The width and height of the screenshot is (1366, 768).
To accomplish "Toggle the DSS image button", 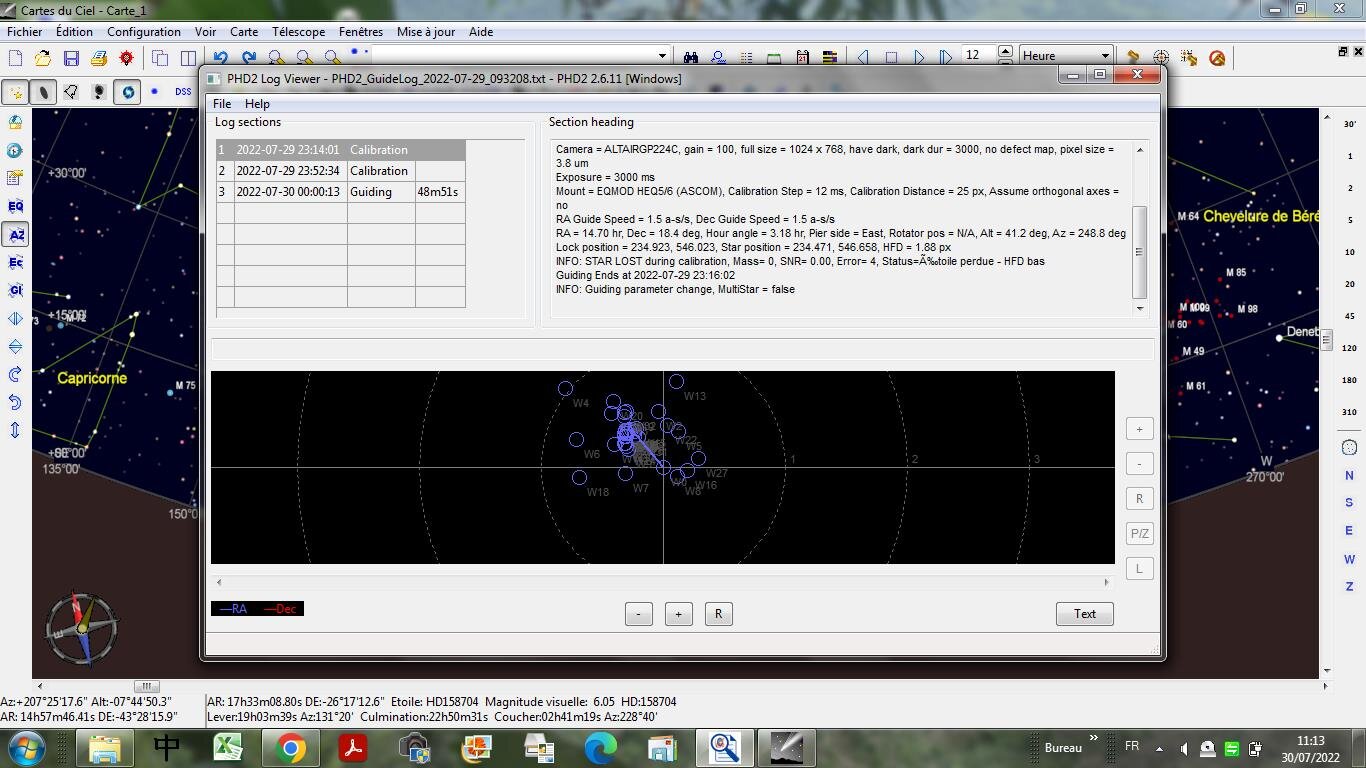I will pos(183,92).
